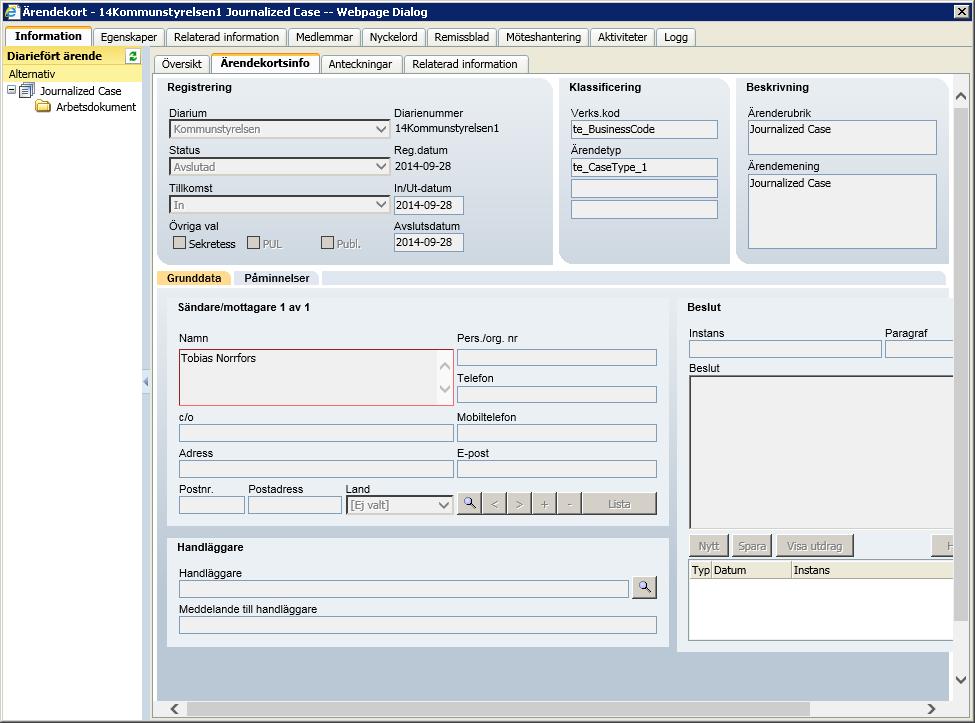The height and width of the screenshot is (723, 975).
Task: Select the Grunddata tab
Action: (x=193, y=278)
